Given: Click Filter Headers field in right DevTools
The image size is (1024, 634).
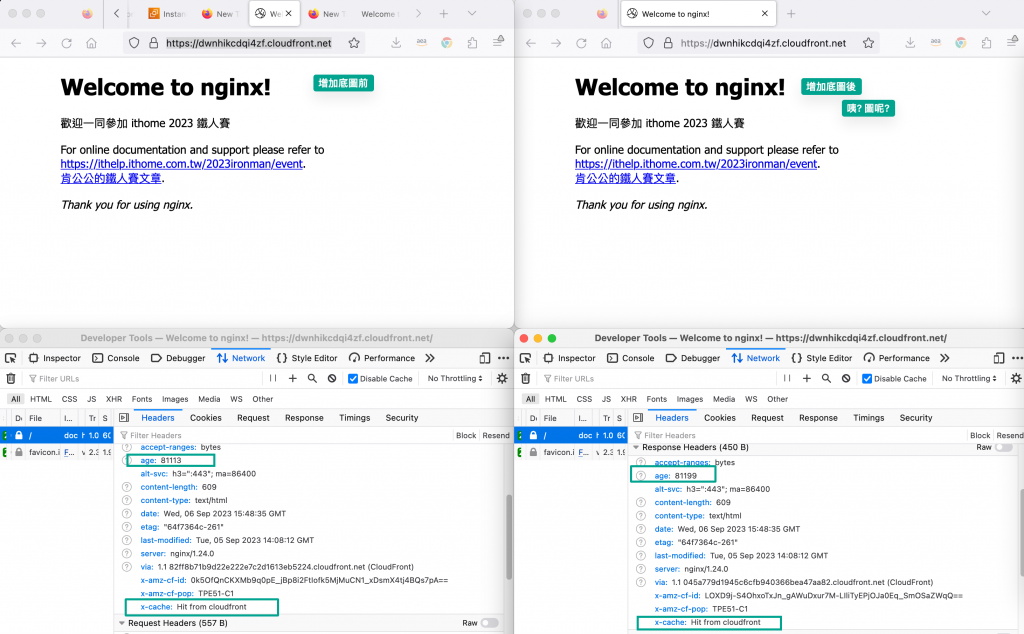Looking at the screenshot, I should [x=800, y=436].
